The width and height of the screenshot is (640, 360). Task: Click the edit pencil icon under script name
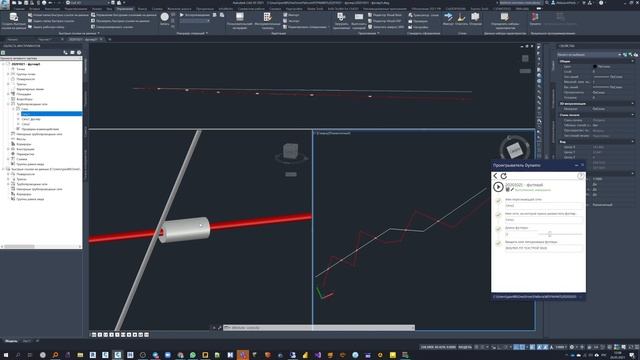(x=512, y=190)
